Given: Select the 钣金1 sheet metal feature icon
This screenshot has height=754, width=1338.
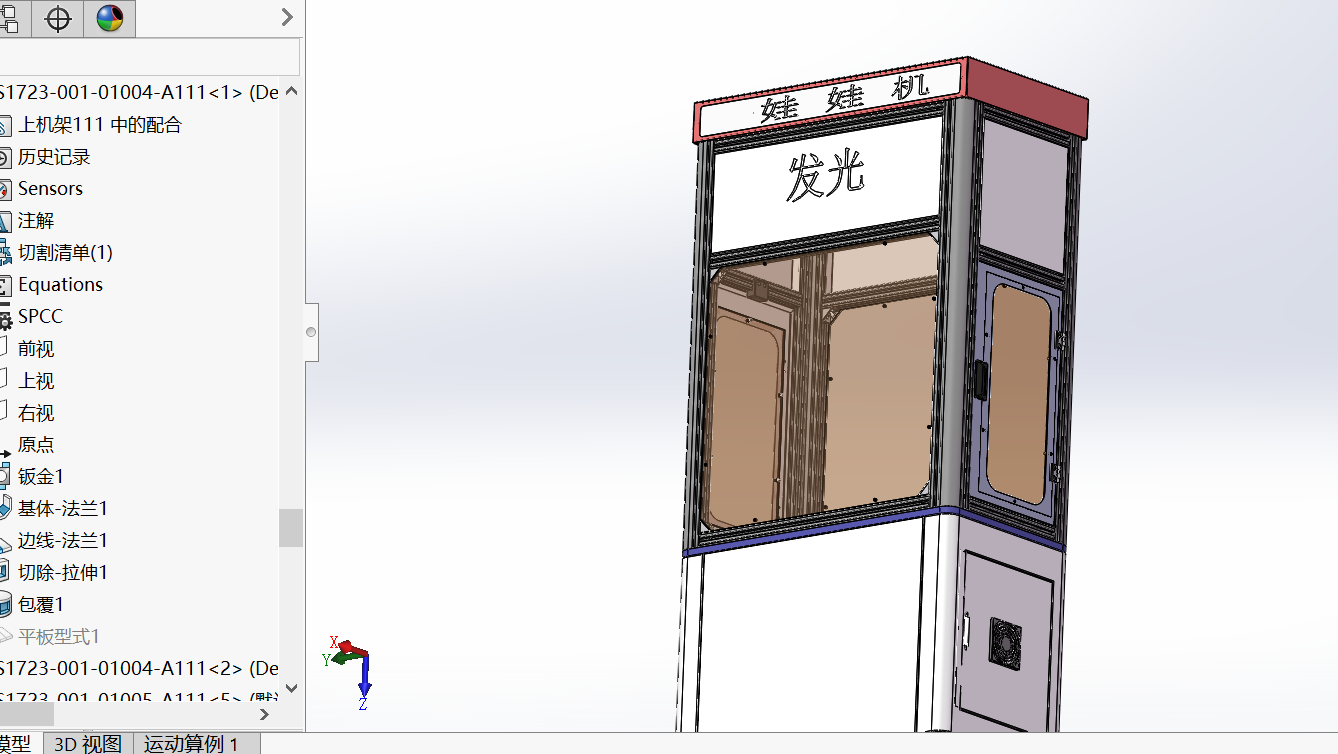Looking at the screenshot, I should coord(9,476).
